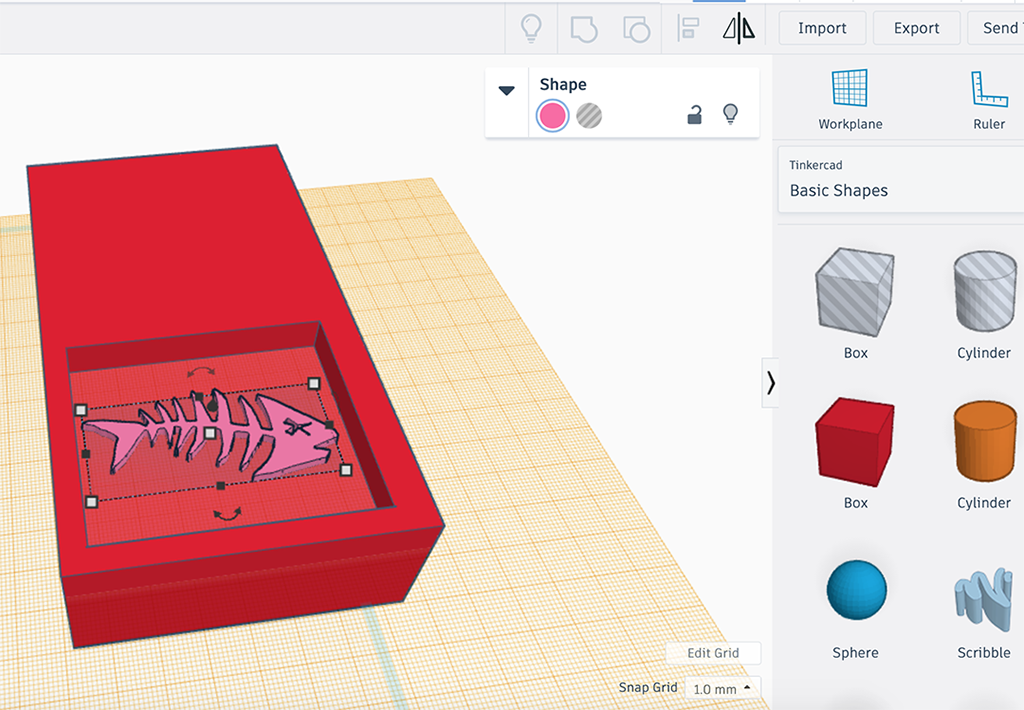Hide selected shape with lightbulb in Shape panel
Screen dimensions: 1024x710
coord(730,114)
